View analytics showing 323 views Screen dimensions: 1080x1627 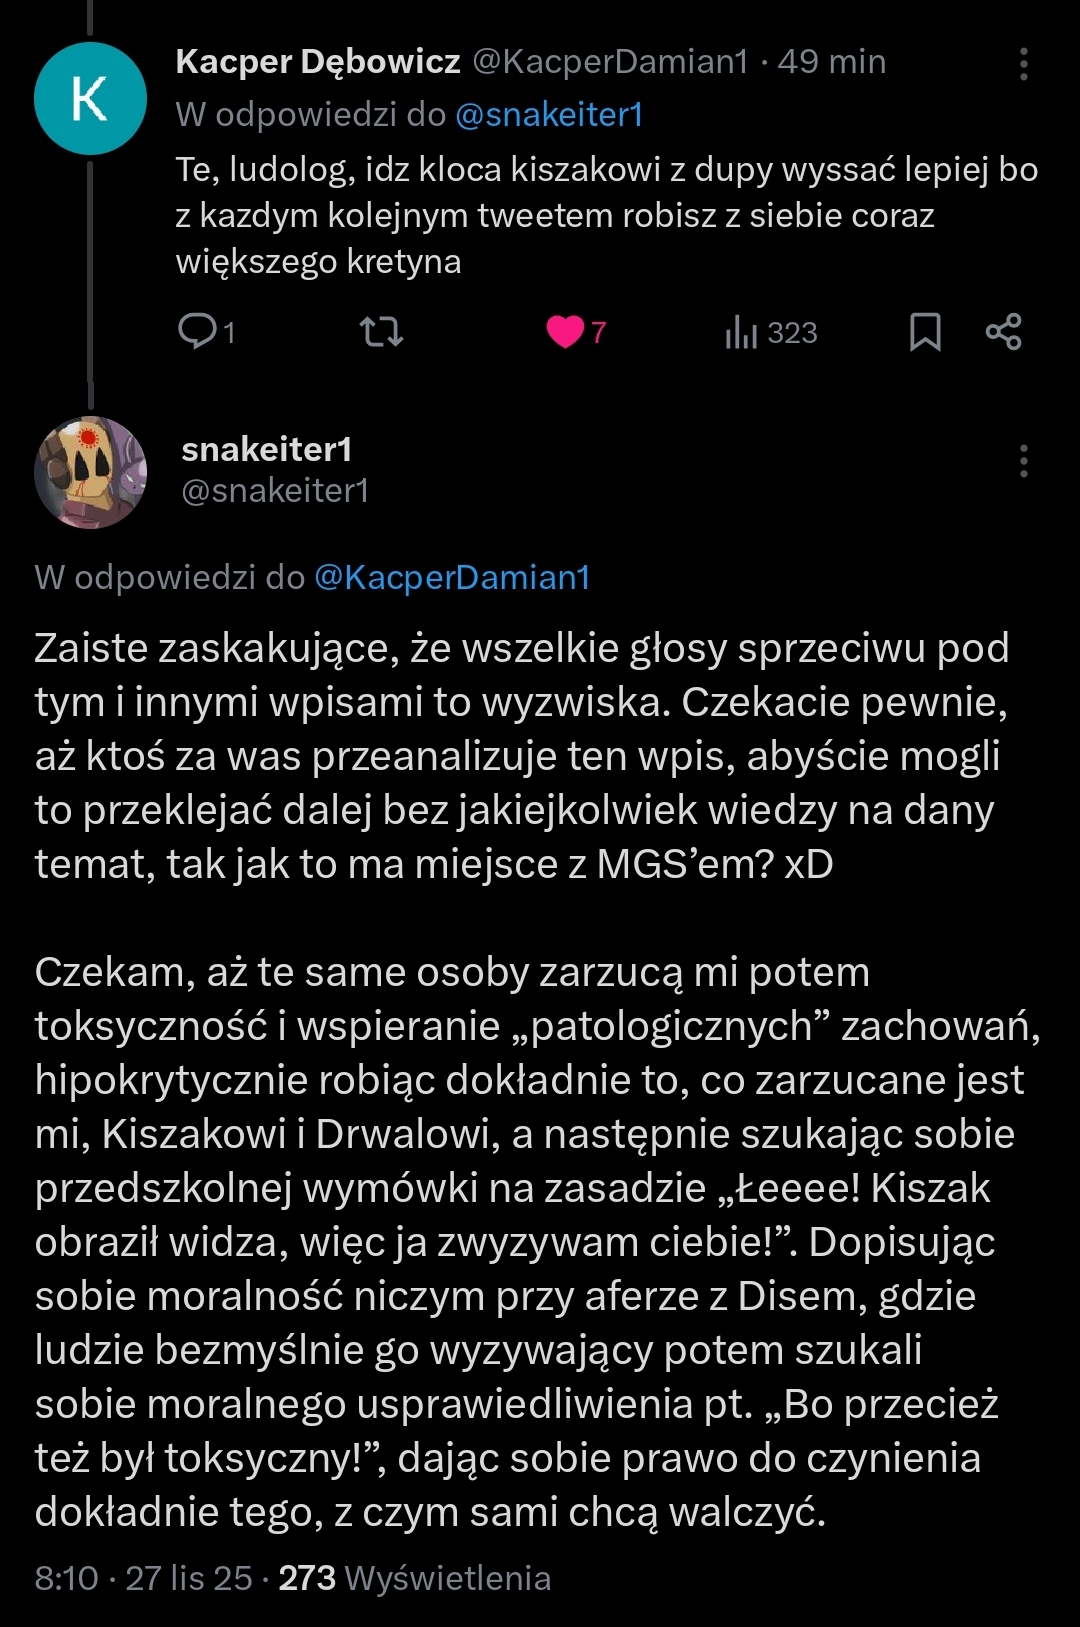(771, 332)
